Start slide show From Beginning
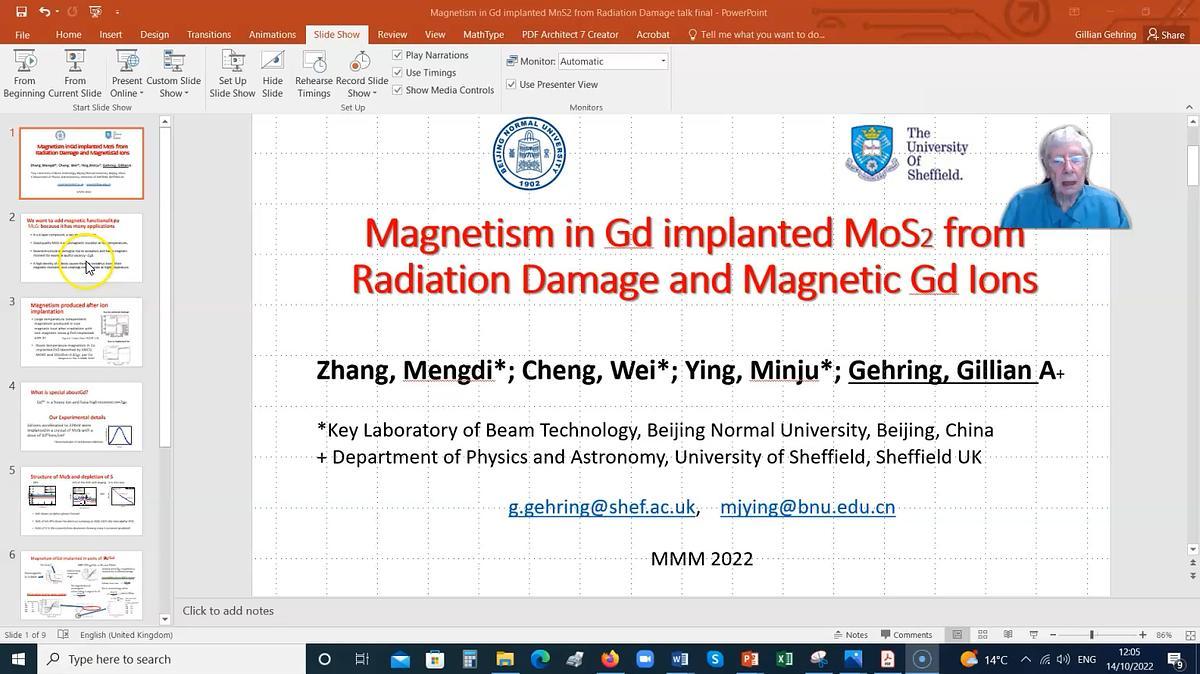1200x674 pixels. 24,74
